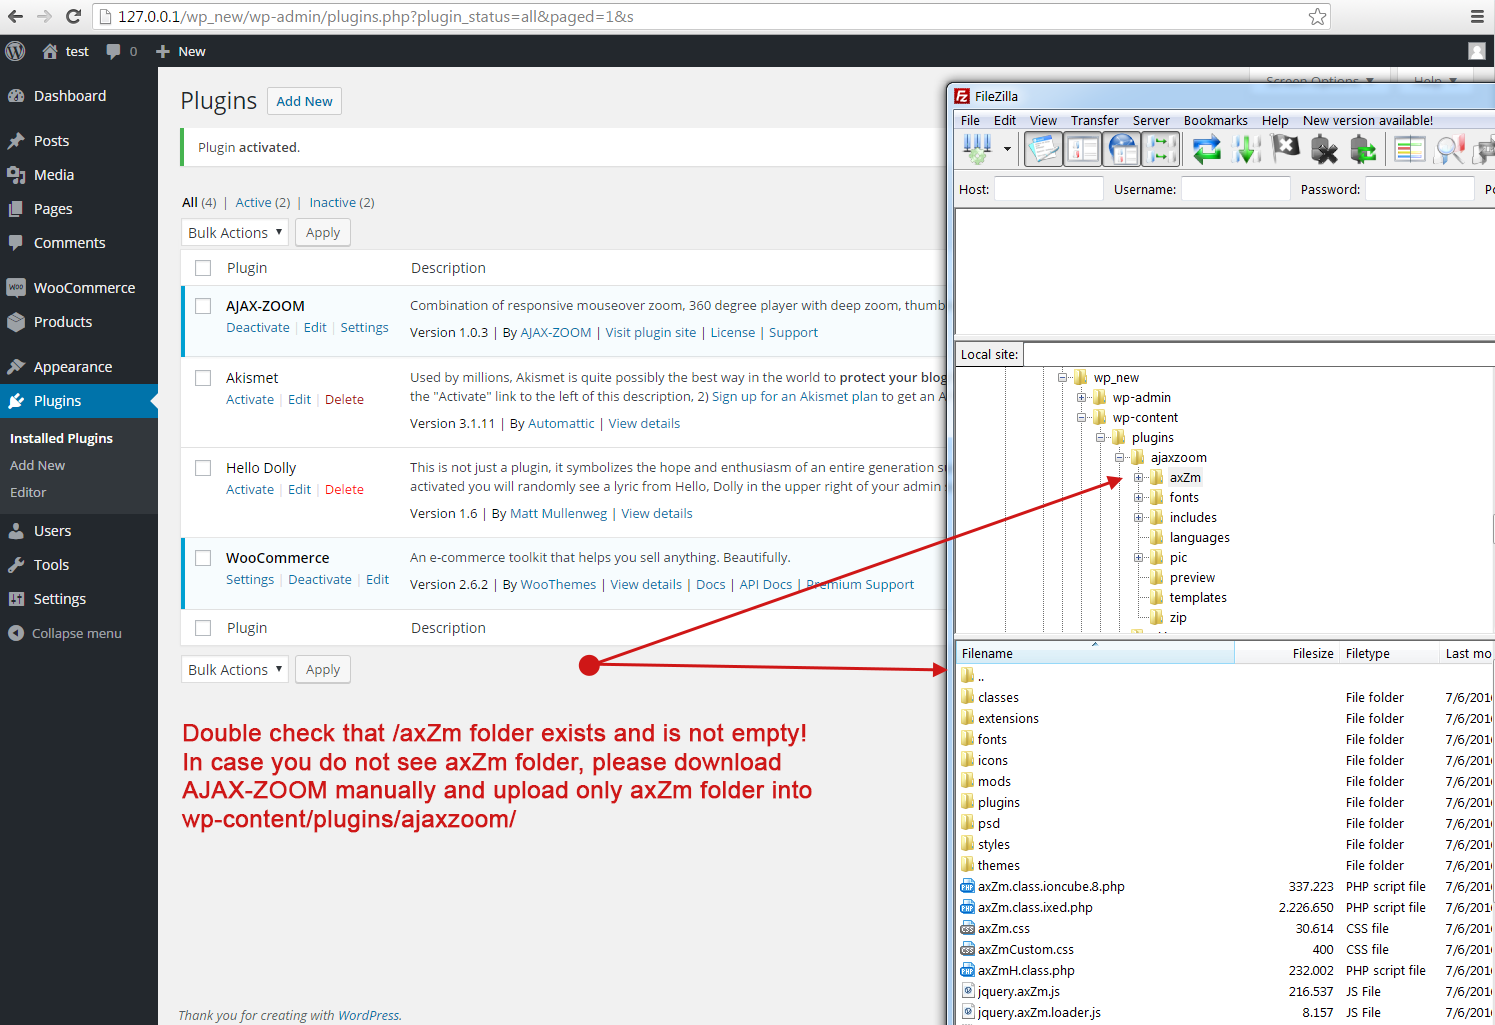Click Delete under Hello Dolly
The image size is (1495, 1025).
pos(344,490)
